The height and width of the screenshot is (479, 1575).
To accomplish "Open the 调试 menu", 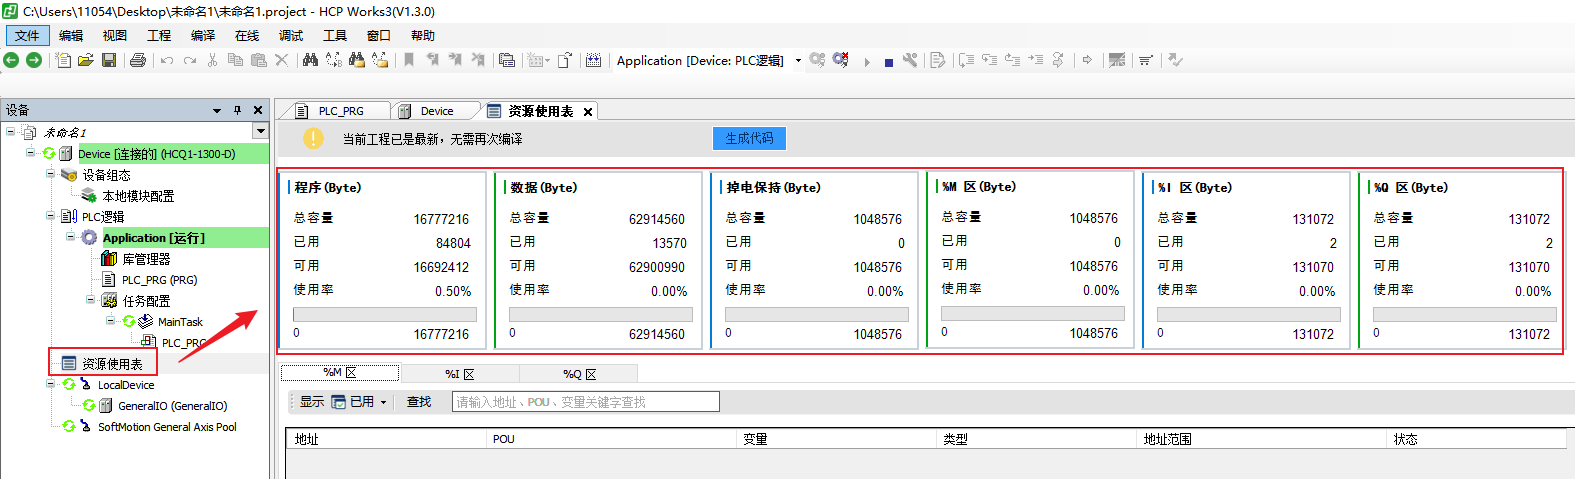I will click(x=291, y=35).
